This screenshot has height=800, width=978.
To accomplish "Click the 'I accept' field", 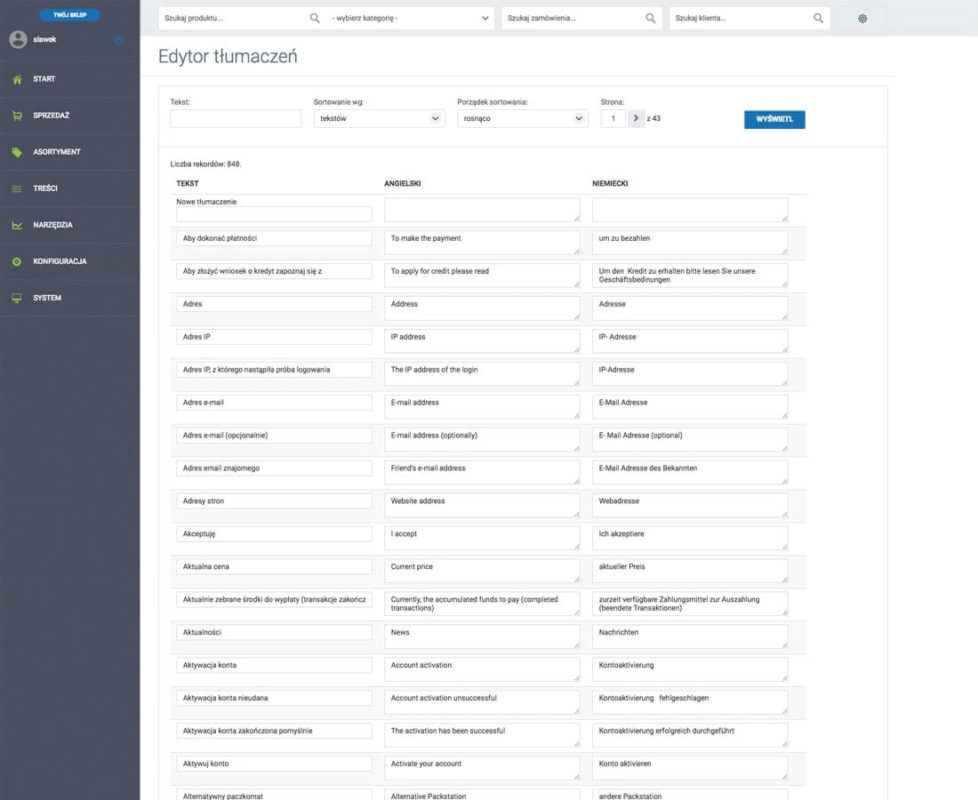I will (482, 538).
